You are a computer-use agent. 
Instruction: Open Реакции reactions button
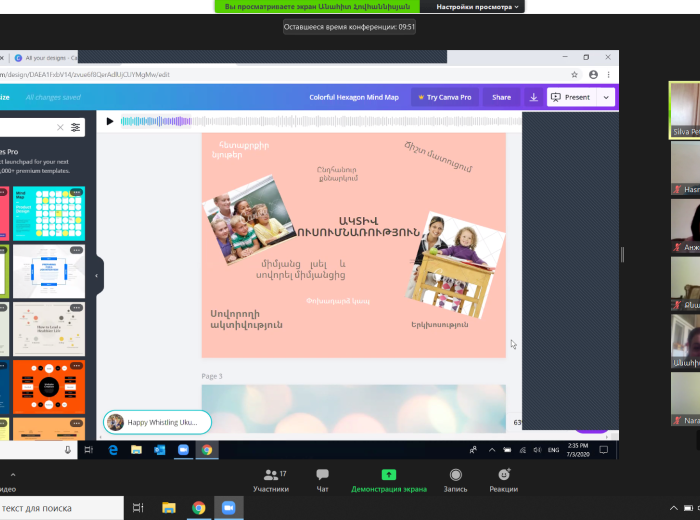504,481
